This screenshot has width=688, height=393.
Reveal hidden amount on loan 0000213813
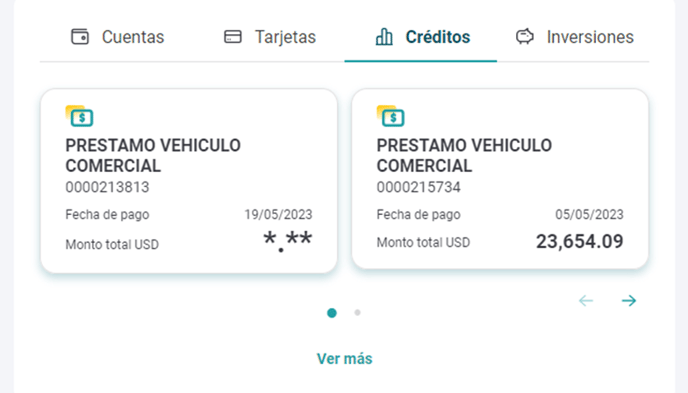pyautogui.click(x=288, y=241)
